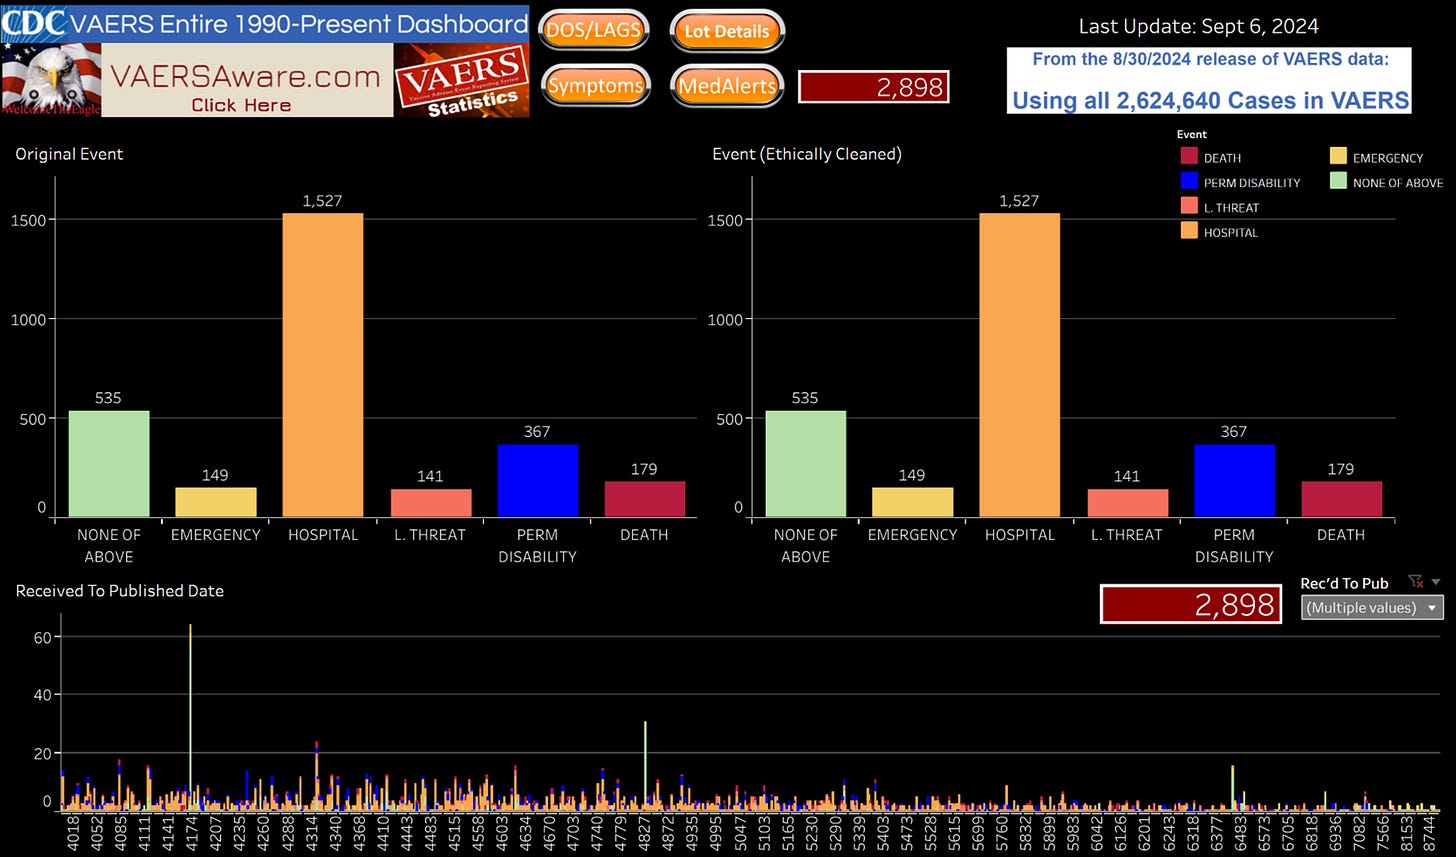Select L. THREAT legend color swatch
The image size is (1456, 857).
point(1188,207)
